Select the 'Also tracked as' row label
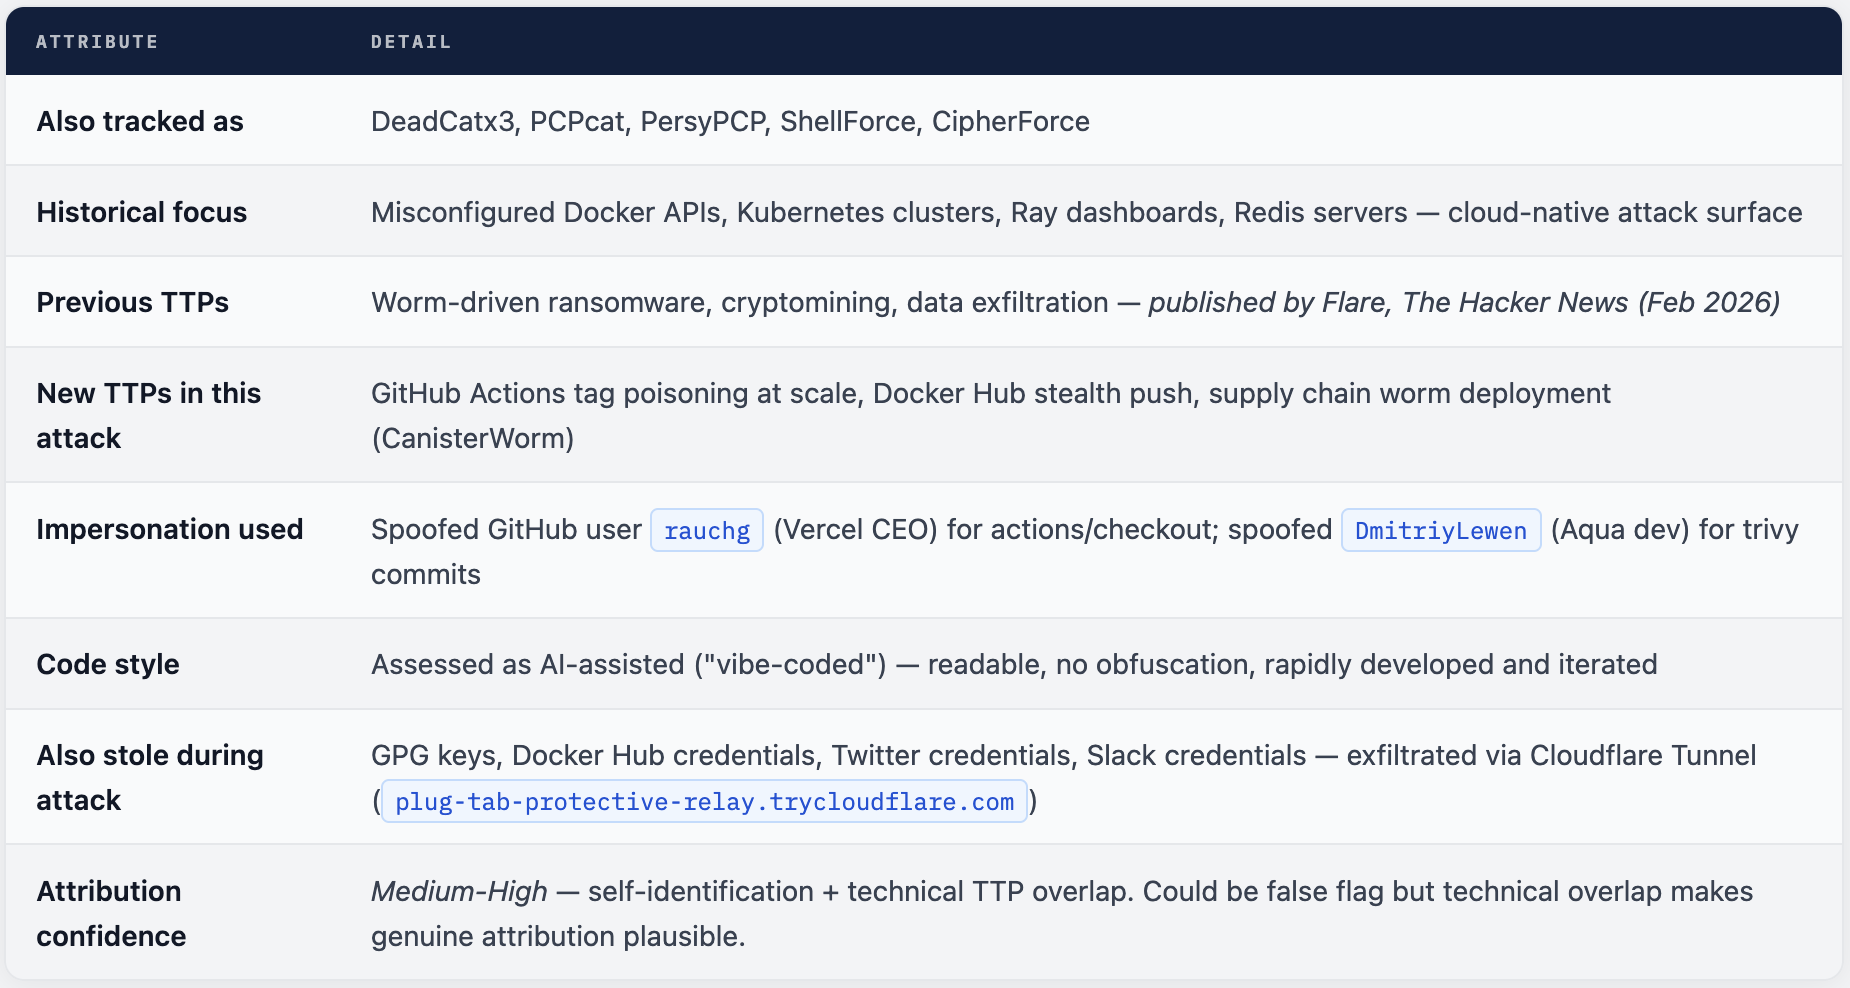The height and width of the screenshot is (988, 1850). tap(140, 121)
